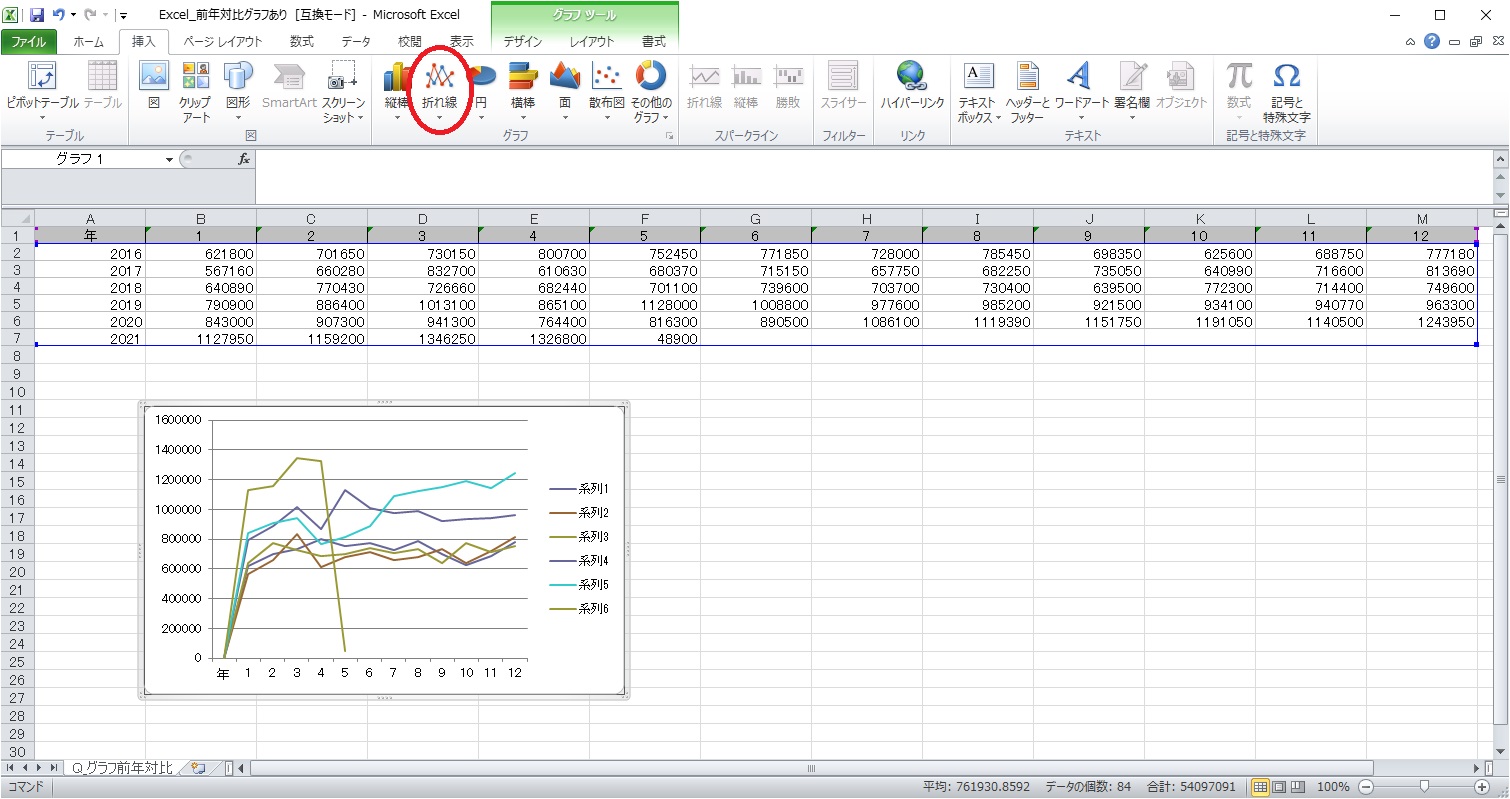Select 系列5 in chart legend
Screen dimensions: 1510x799
[579, 584]
